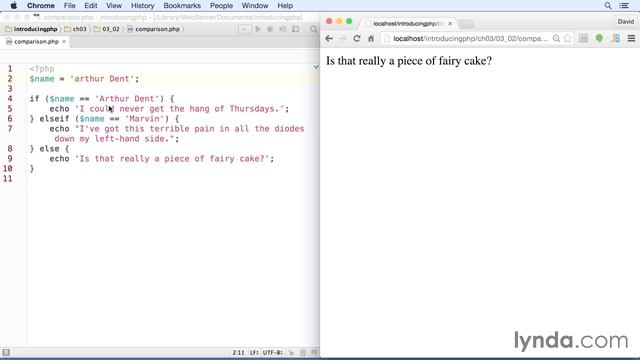Toggle the read-only lock icon in the status bar

click(291, 353)
